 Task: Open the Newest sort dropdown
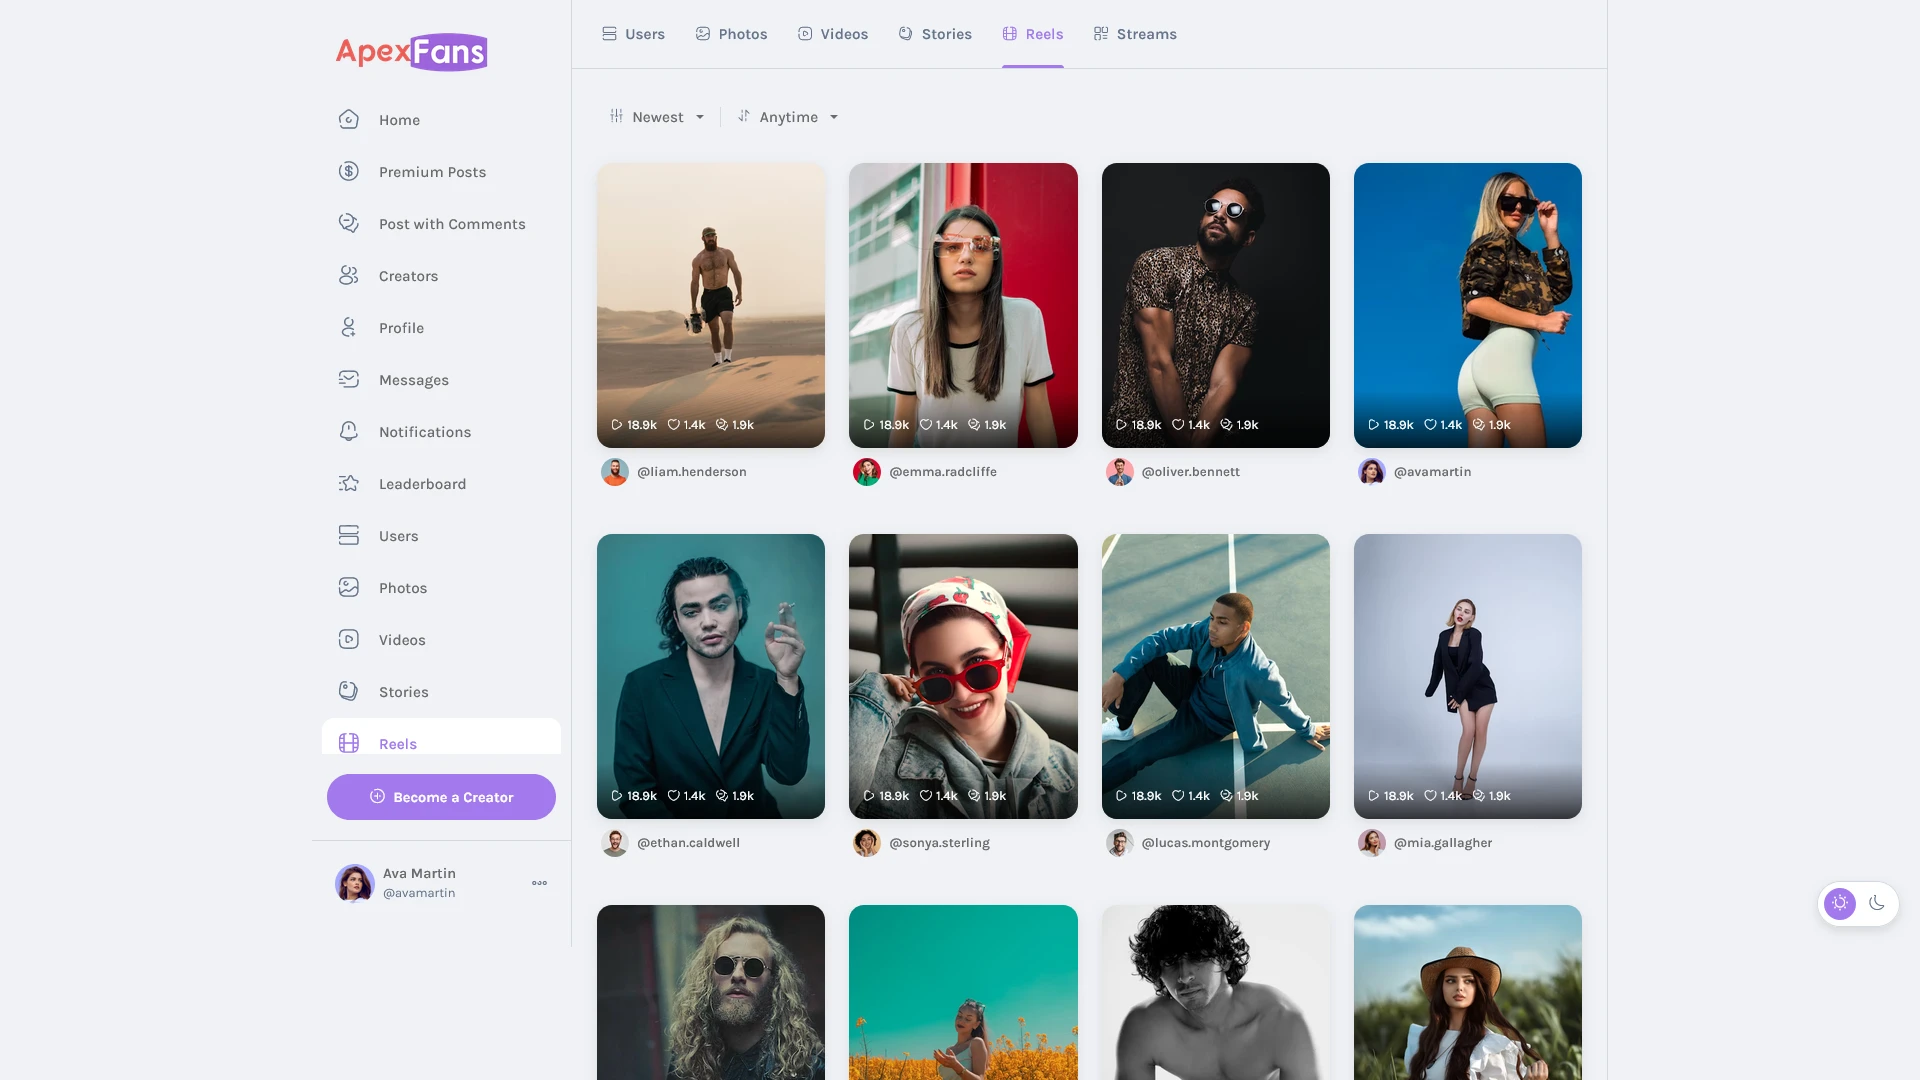657,117
